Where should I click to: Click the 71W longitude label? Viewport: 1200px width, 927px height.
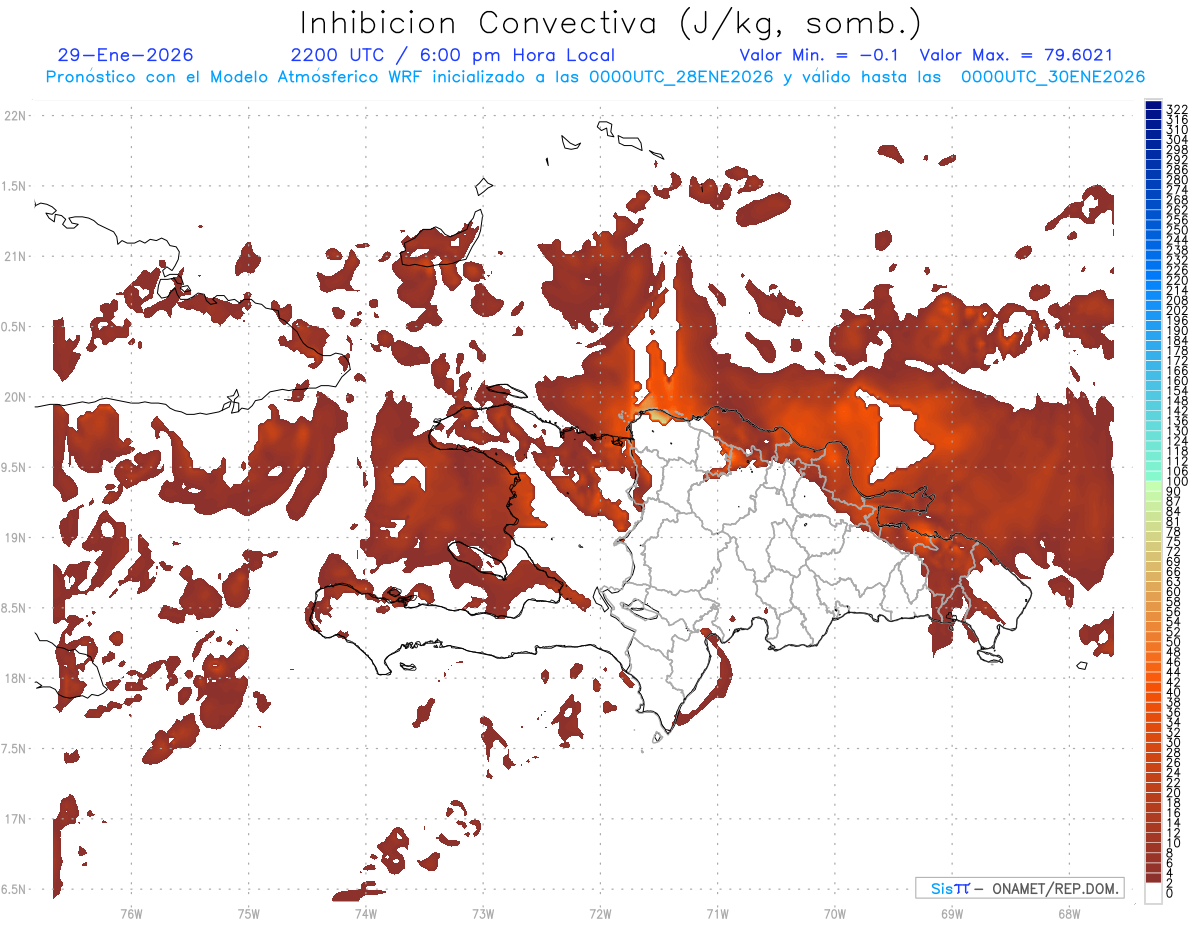(x=717, y=914)
